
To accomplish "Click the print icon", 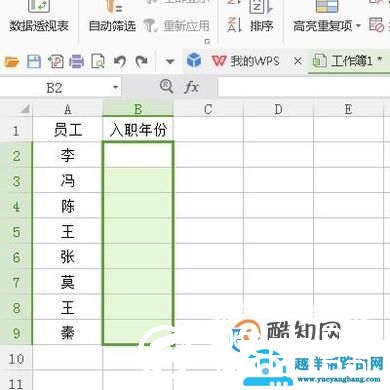I will [77, 62].
